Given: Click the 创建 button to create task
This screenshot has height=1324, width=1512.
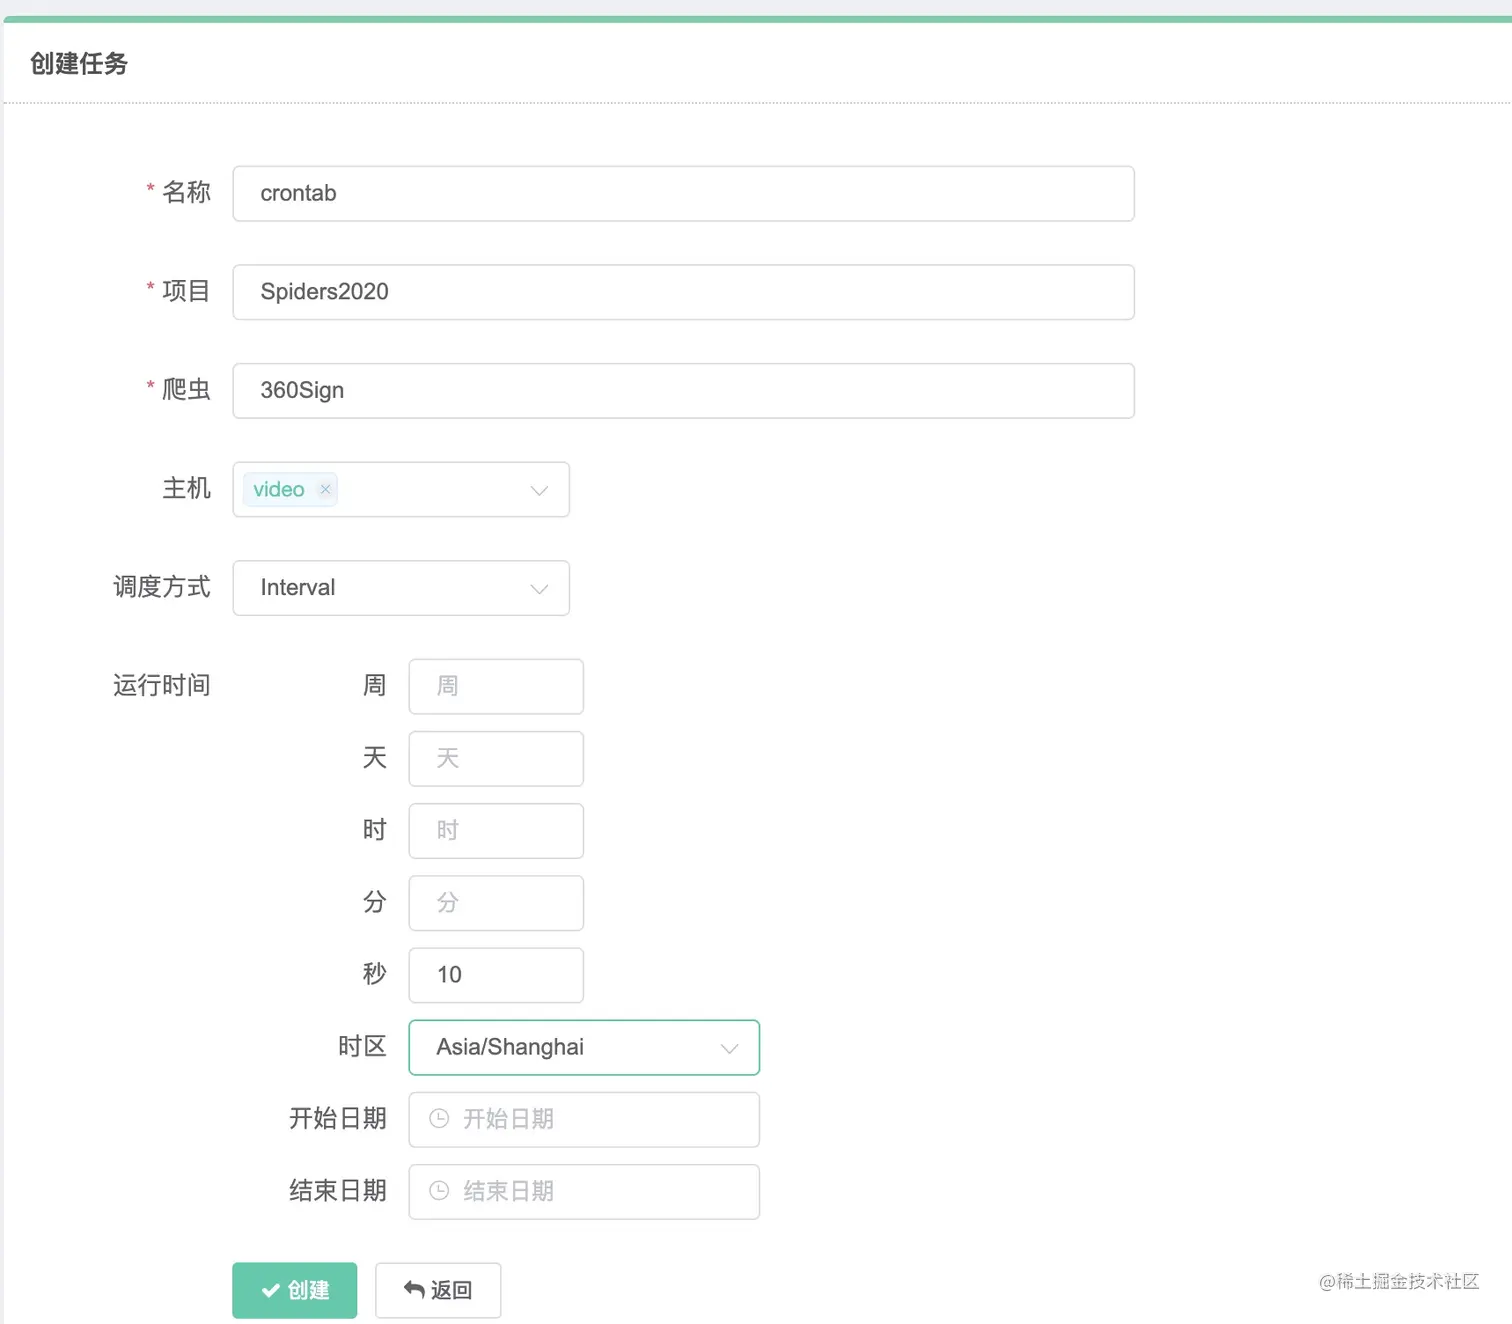Looking at the screenshot, I should point(294,1290).
